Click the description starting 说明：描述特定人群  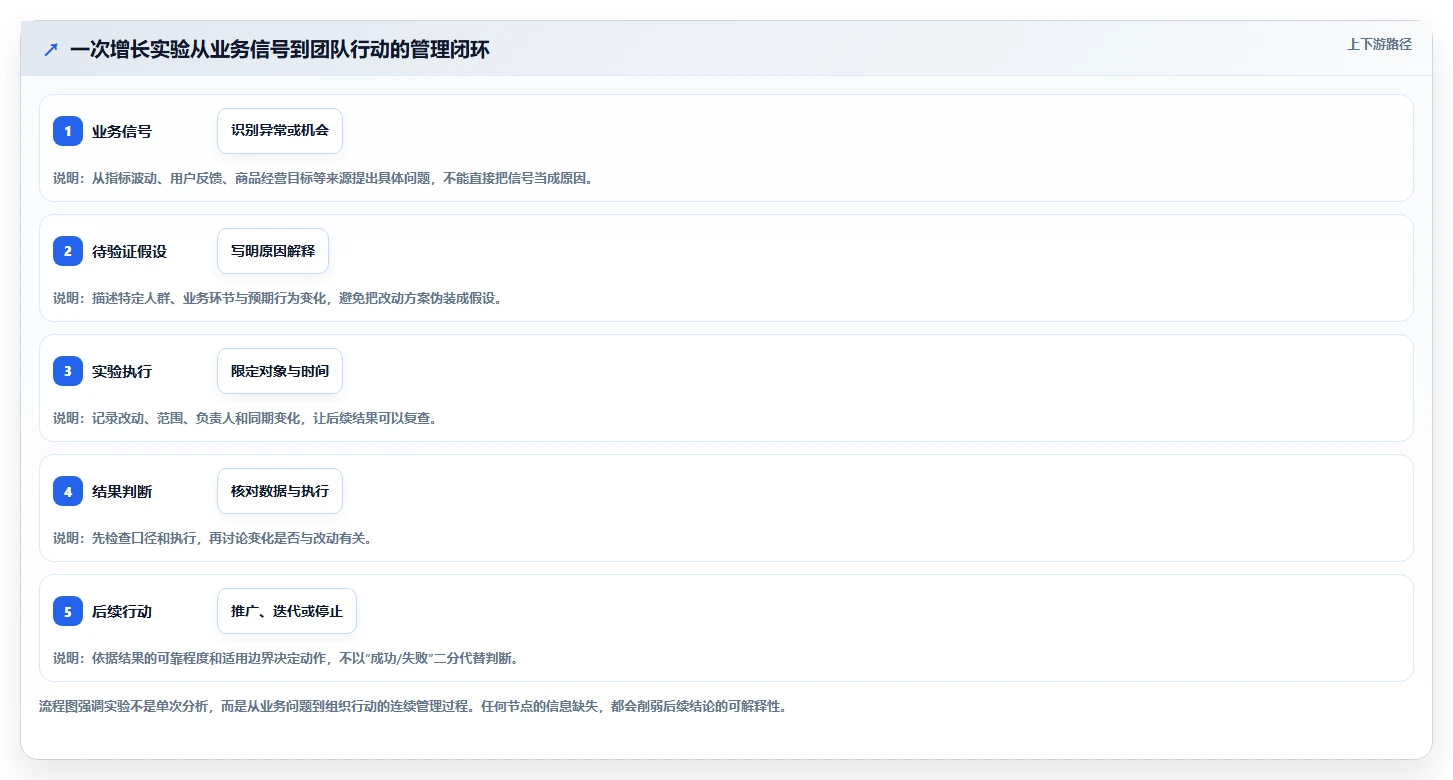pos(278,298)
